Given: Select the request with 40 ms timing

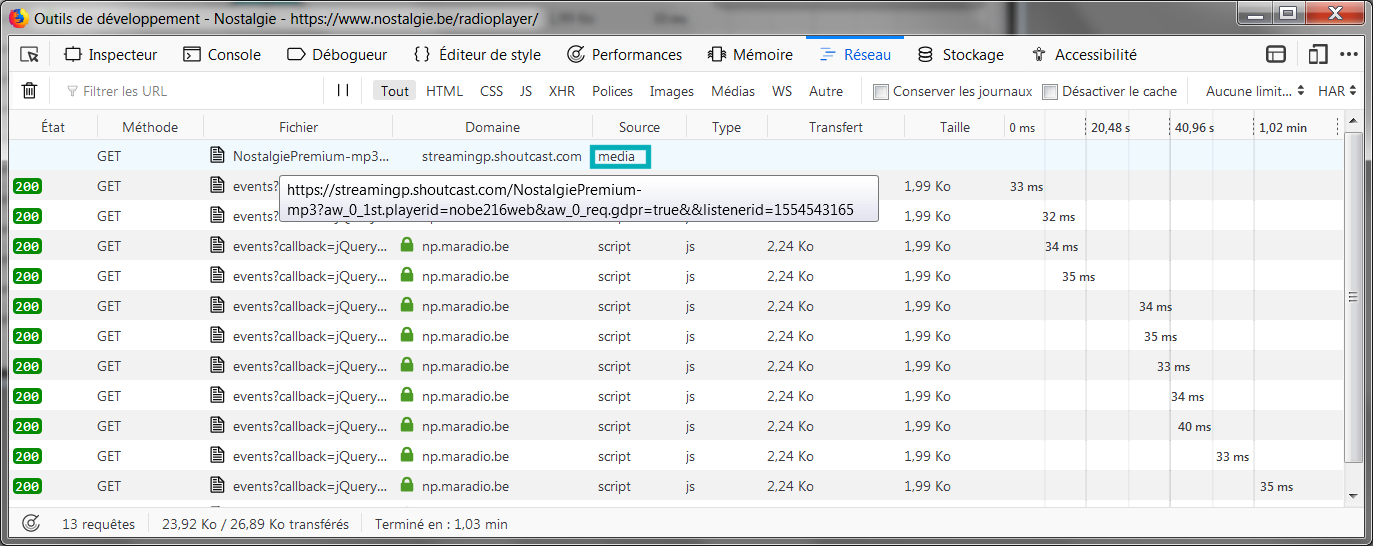Looking at the screenshot, I should 677,426.
